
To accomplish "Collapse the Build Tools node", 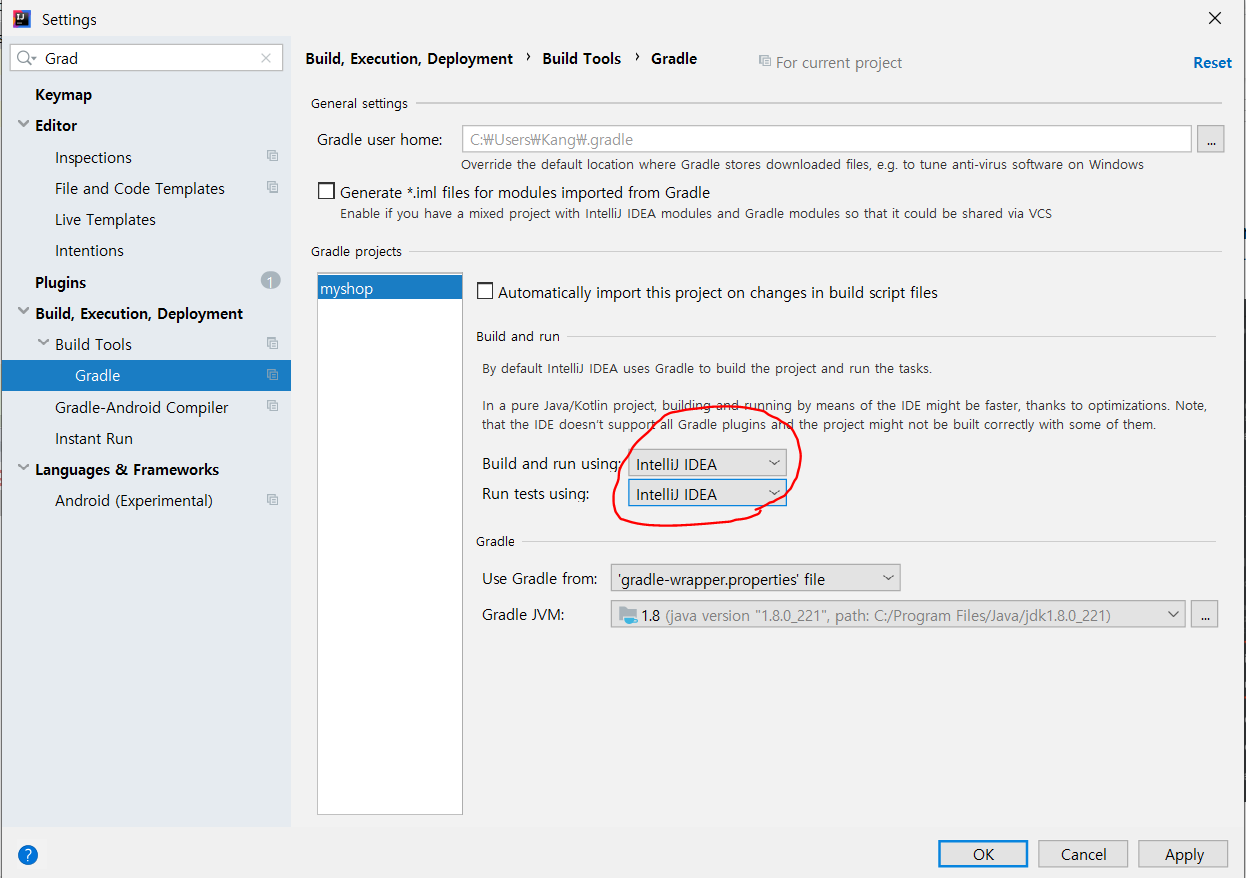I will (43, 343).
